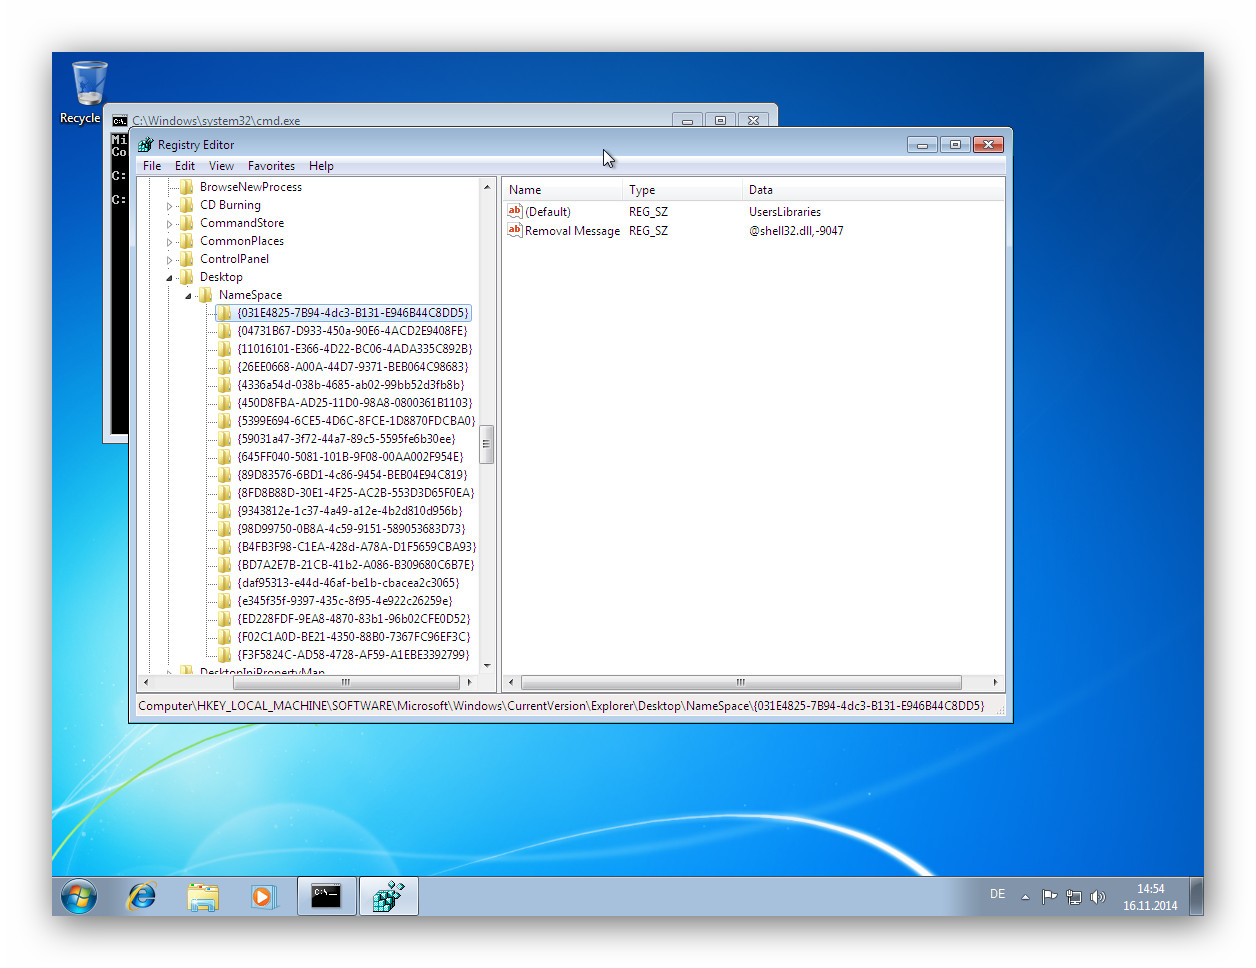Click folder icon of {450D8FBA-AD25...} key
The height and width of the screenshot is (968, 1256).
point(224,403)
